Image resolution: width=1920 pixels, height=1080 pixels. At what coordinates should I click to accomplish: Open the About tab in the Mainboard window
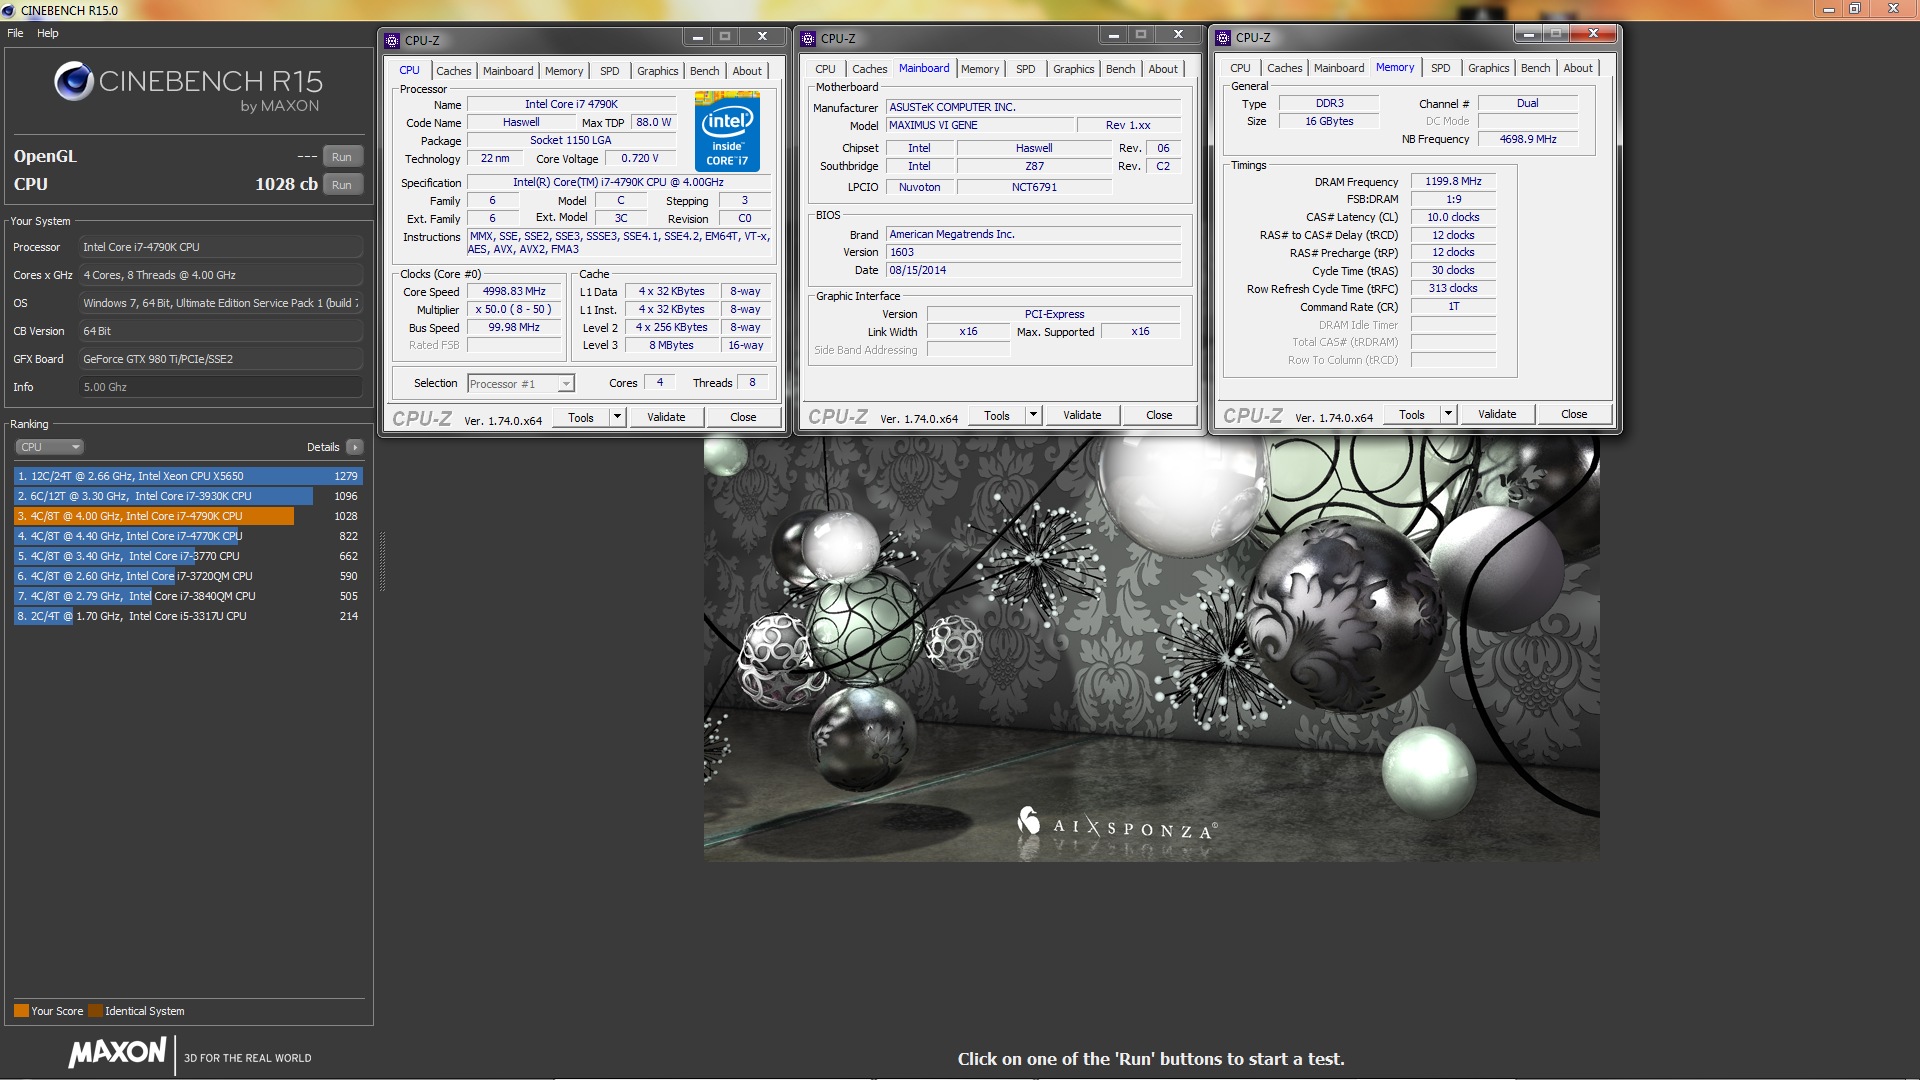pyautogui.click(x=1162, y=69)
